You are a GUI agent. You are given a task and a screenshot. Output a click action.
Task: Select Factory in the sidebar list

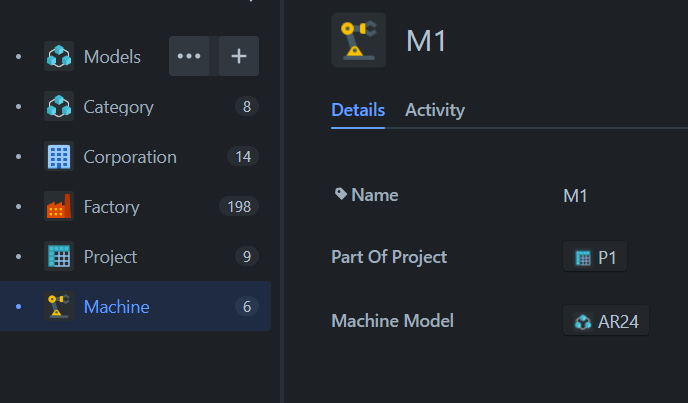tap(136, 206)
